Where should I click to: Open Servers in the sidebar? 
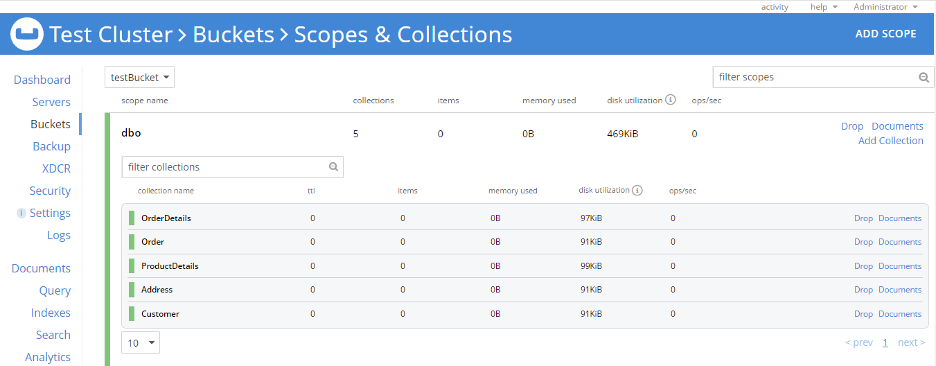tap(51, 102)
